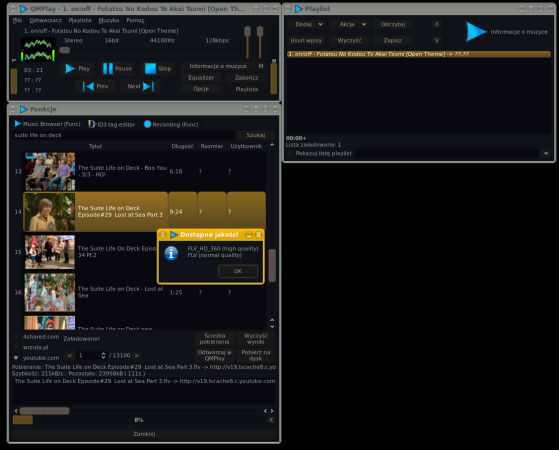Screen dimensions: 559x450
Task: Click horizontal scrollbar handle in download list
Action: (x=45, y=411)
